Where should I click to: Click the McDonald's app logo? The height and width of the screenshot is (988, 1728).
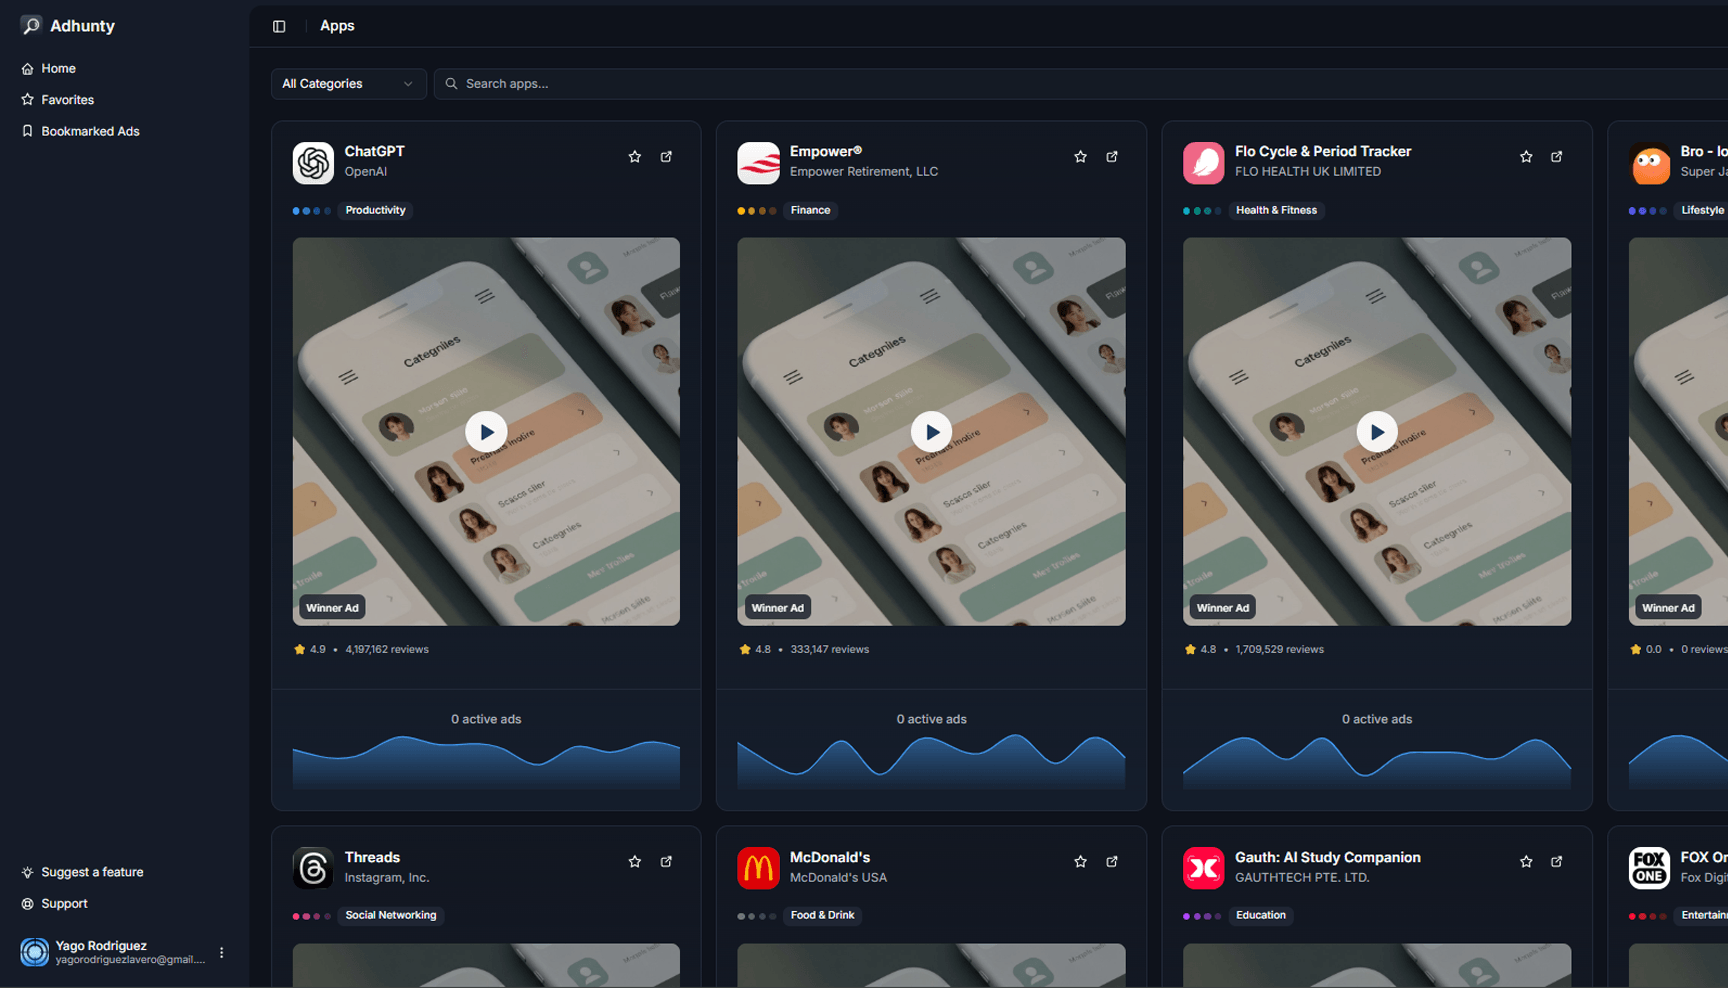click(759, 867)
